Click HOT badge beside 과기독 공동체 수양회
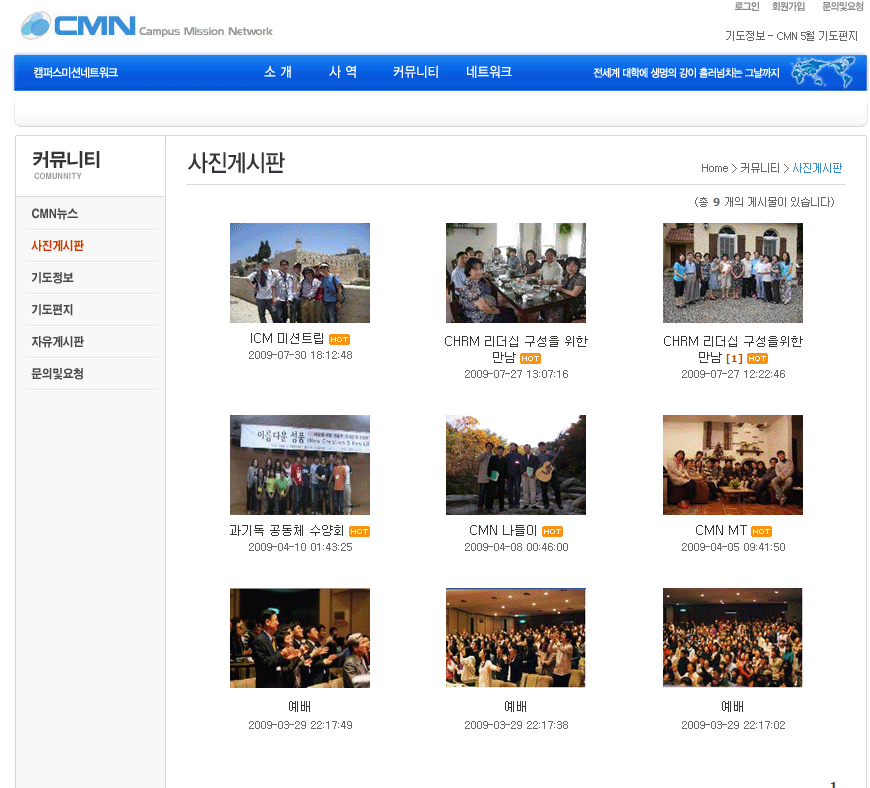Screen dimensions: 870x788 click(359, 532)
